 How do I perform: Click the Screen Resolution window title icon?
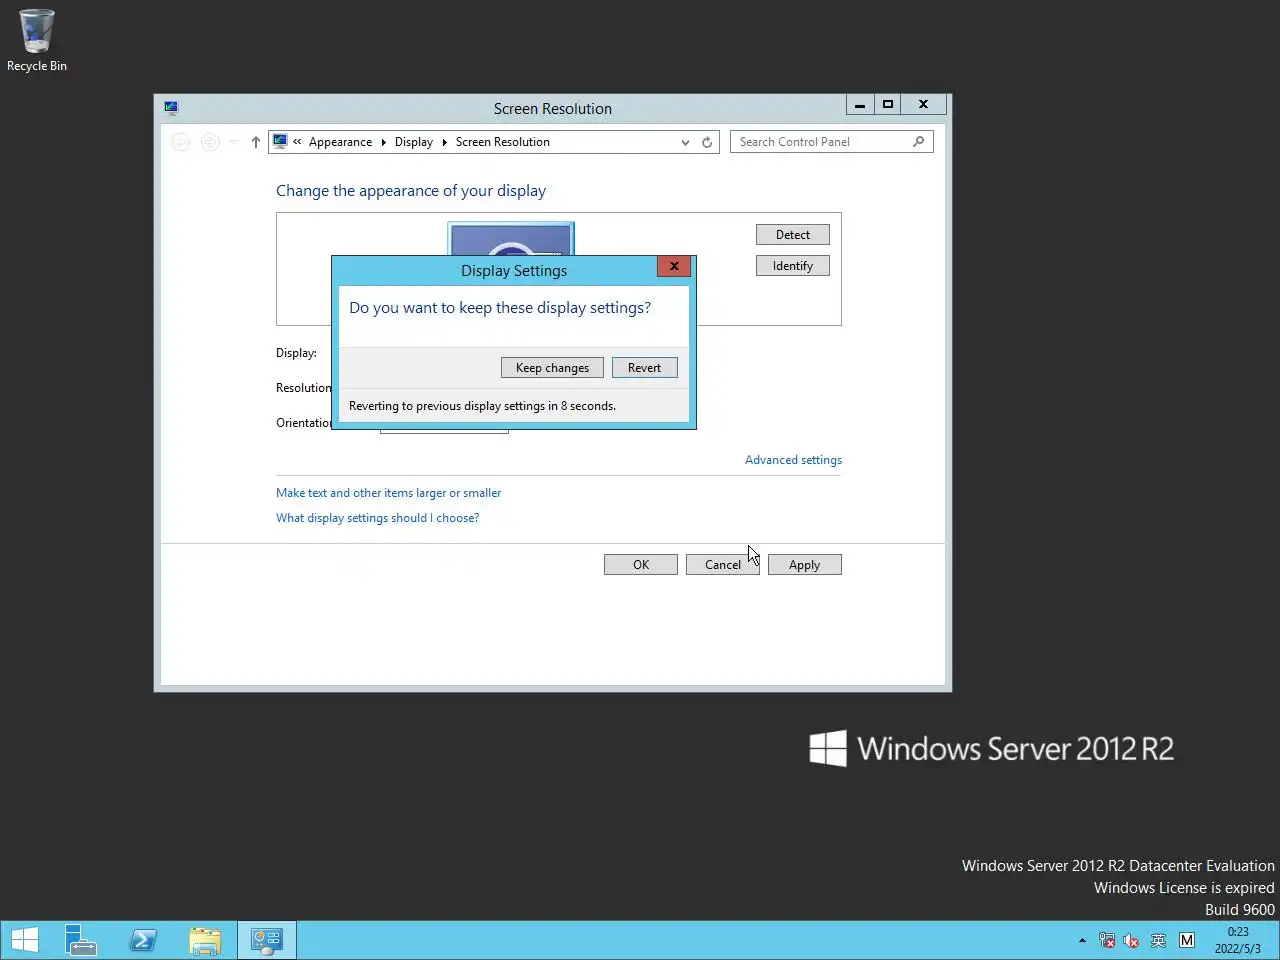(x=171, y=108)
